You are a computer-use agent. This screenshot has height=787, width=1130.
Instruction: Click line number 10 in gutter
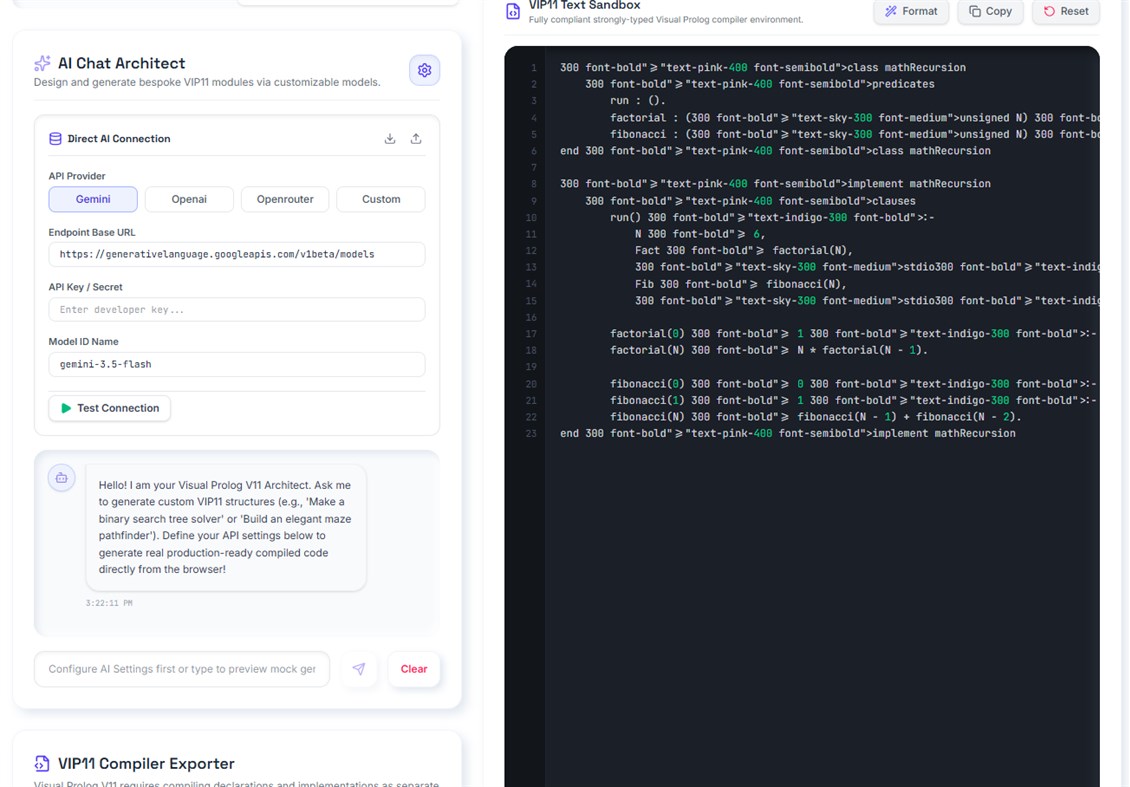[531, 218]
